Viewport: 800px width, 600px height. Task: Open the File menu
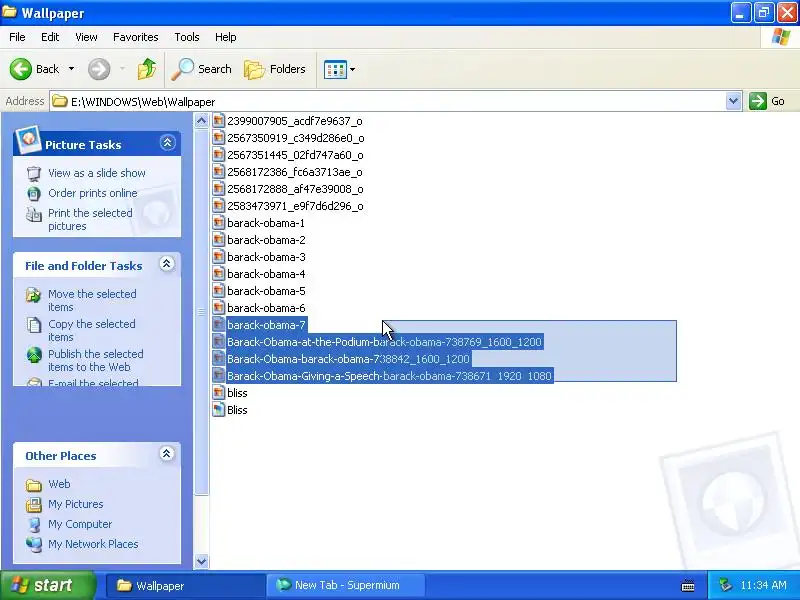pos(17,37)
